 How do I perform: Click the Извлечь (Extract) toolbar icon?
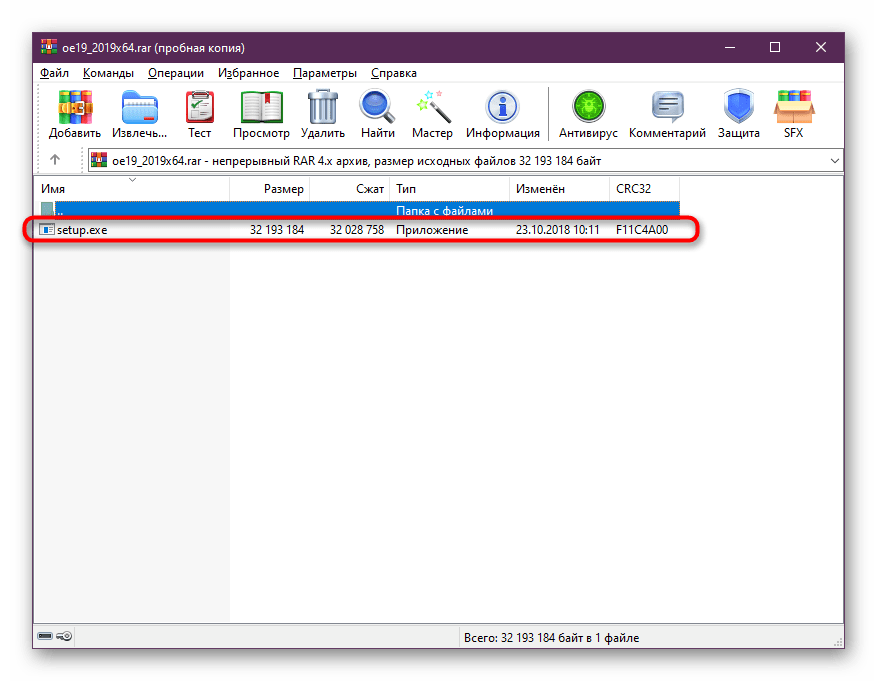pos(139,113)
